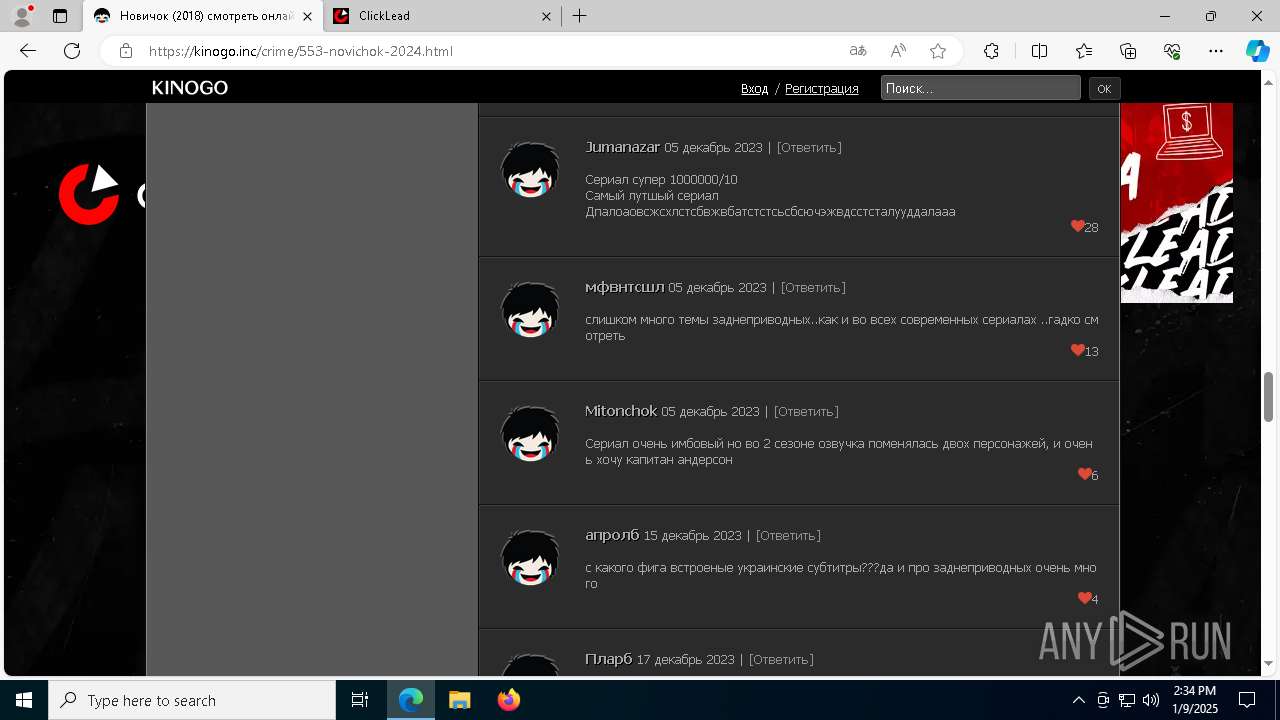View site information lock icon
Image resolution: width=1280 pixels, height=720 pixels.
point(125,51)
